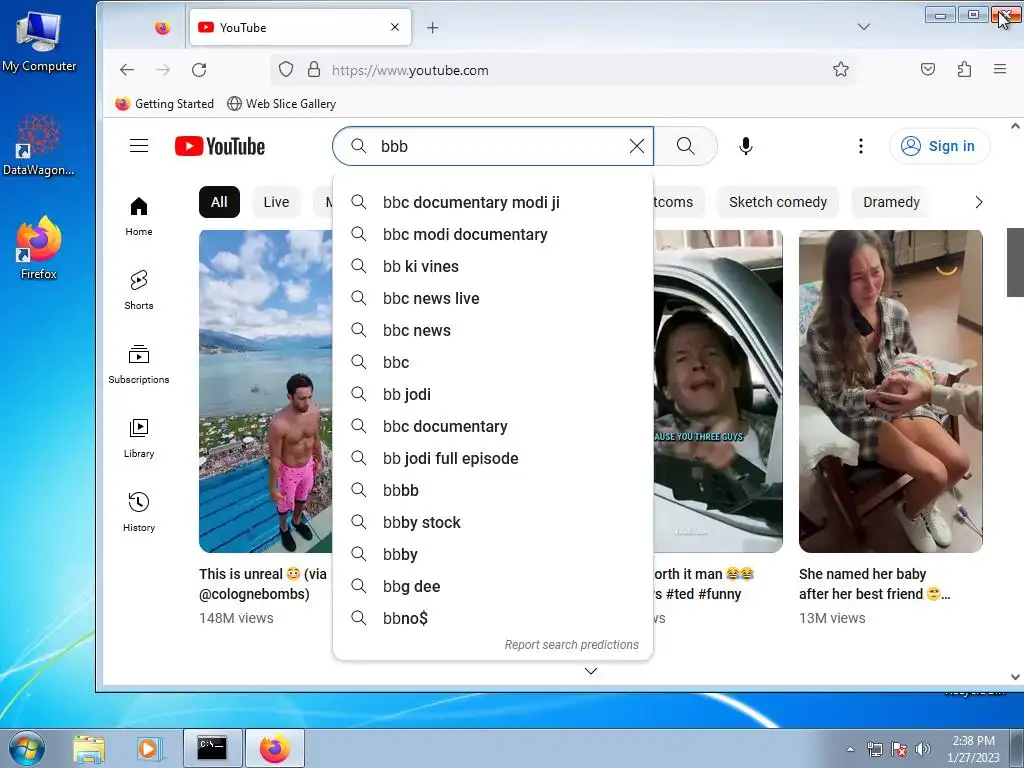Select the Dramedy filter chip
Image resolution: width=1024 pixels, height=768 pixels.
(x=891, y=202)
